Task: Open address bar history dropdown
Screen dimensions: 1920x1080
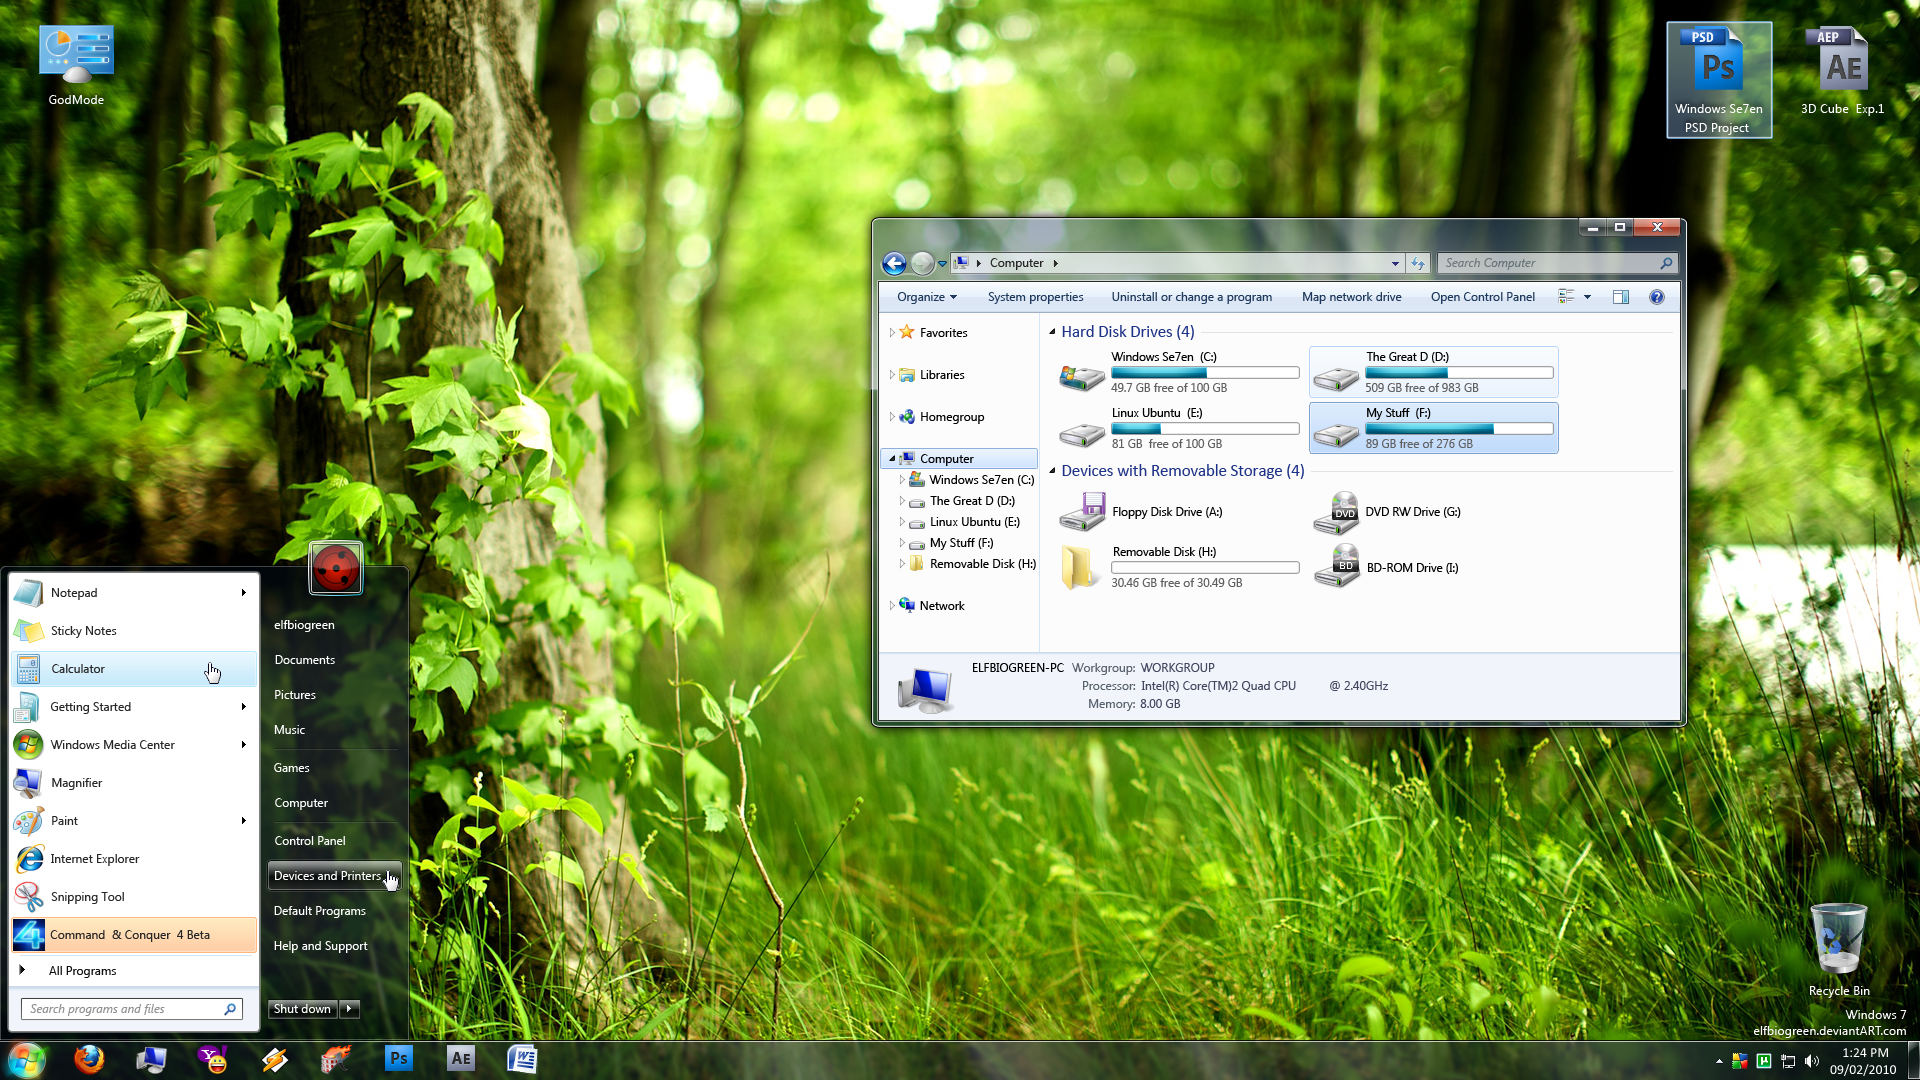Action: click(x=1395, y=263)
